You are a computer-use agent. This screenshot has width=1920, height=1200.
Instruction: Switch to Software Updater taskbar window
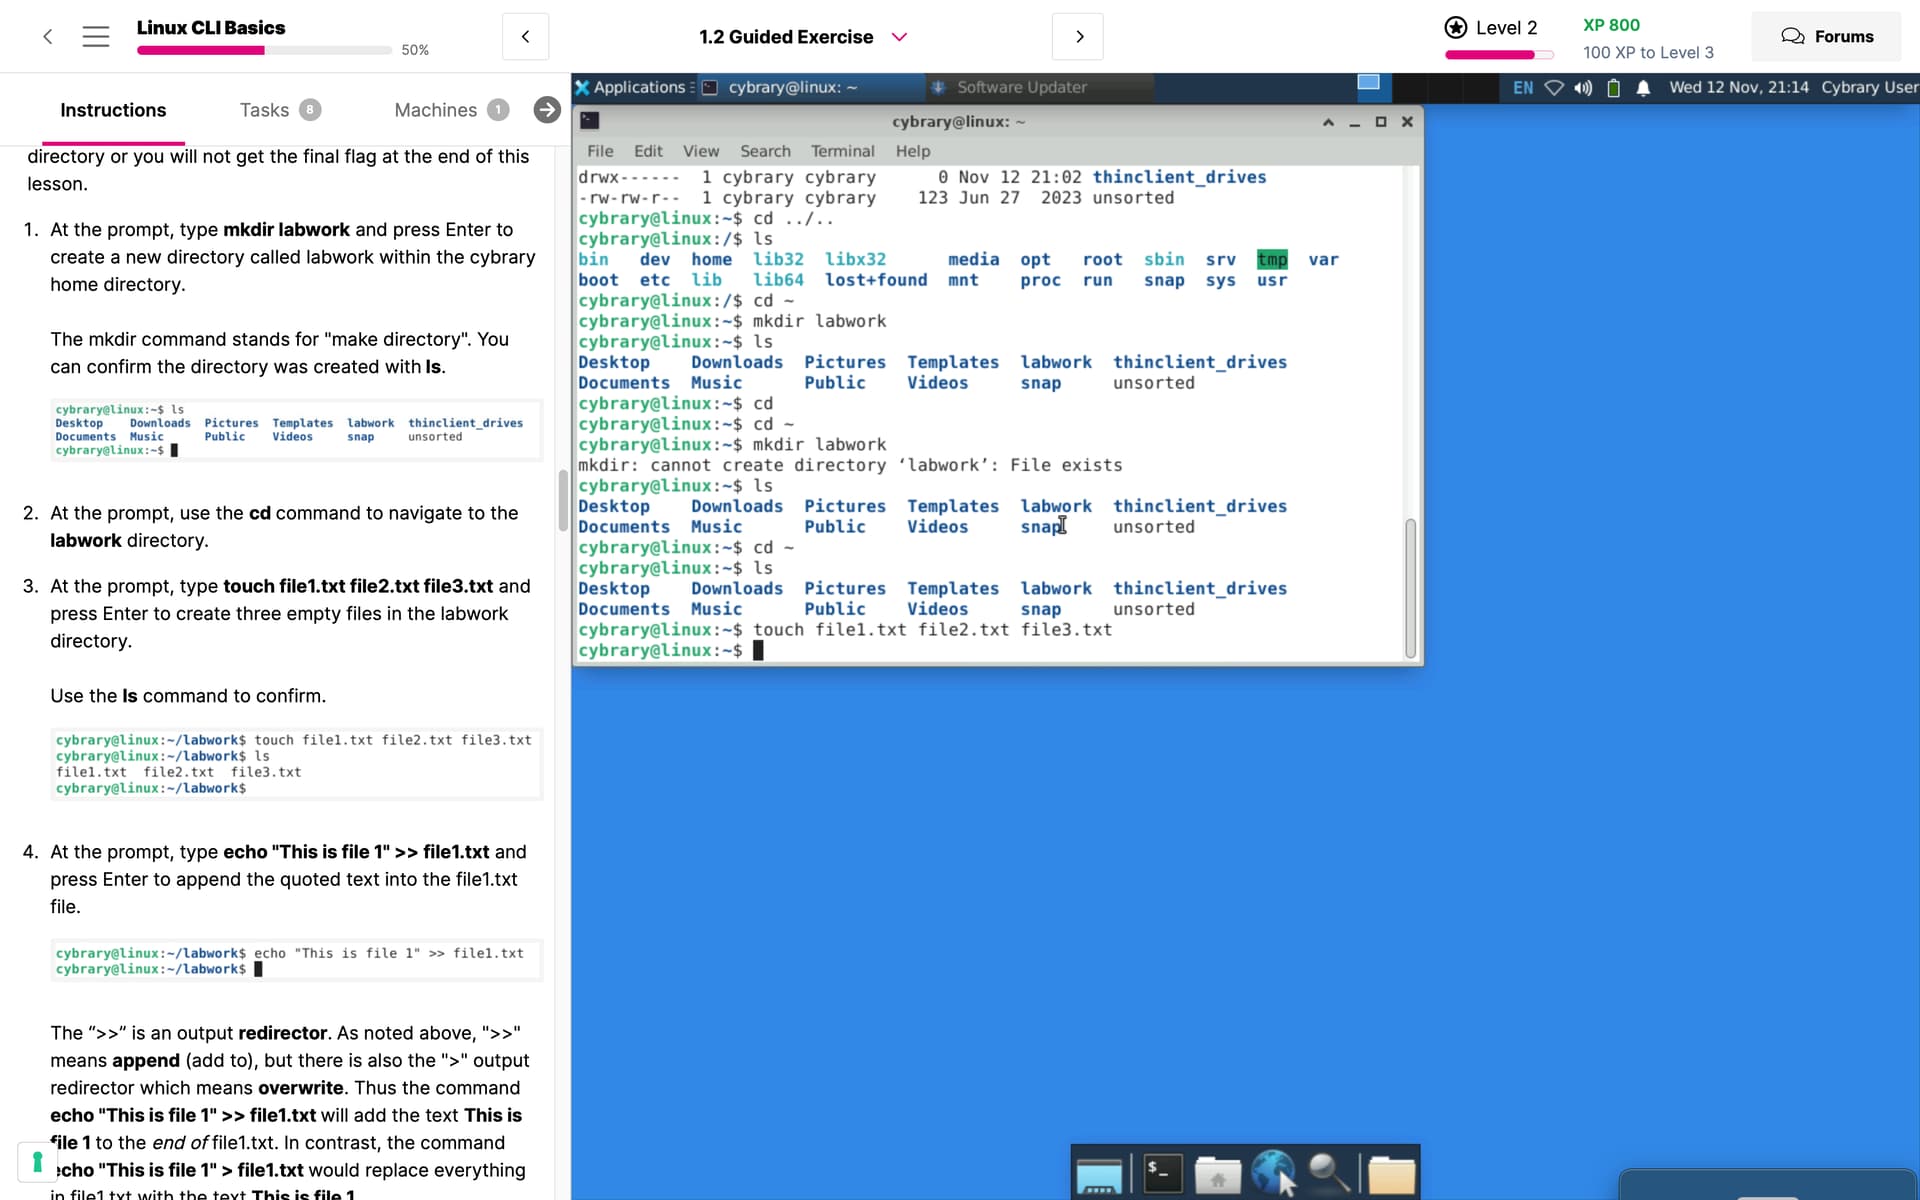[x=1020, y=88]
